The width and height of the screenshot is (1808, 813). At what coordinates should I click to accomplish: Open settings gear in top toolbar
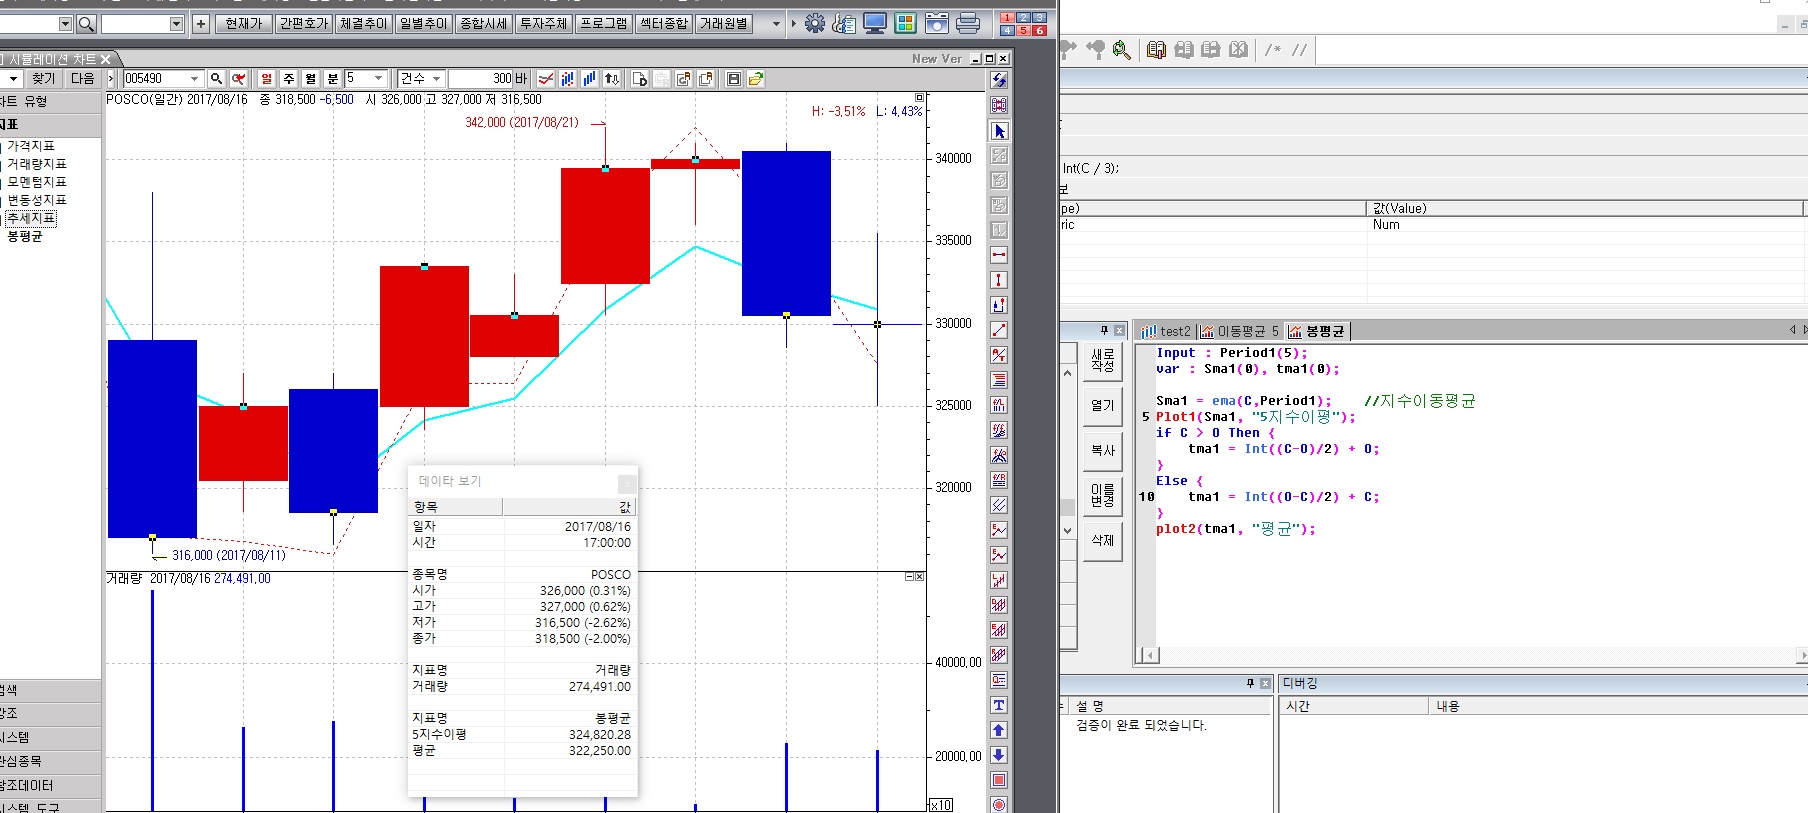[815, 23]
